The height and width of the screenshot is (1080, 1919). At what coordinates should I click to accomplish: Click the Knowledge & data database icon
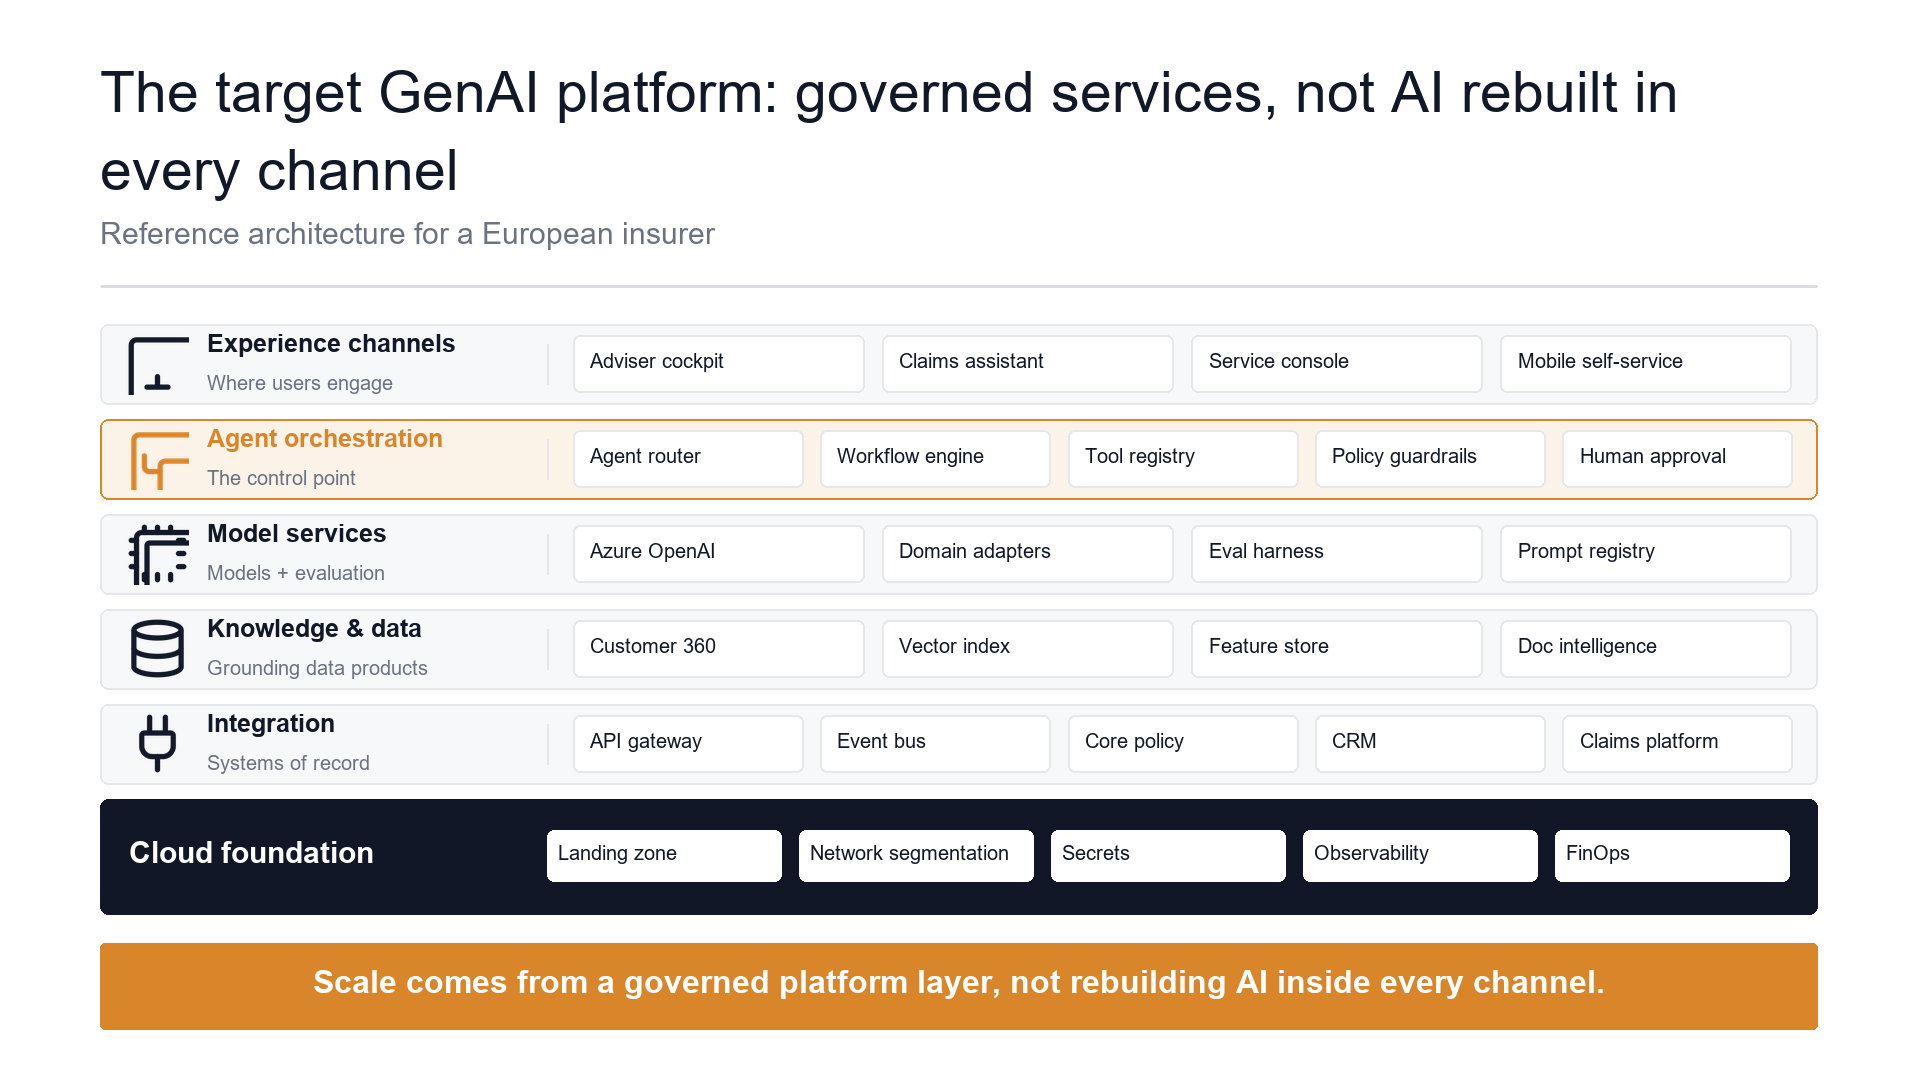tap(158, 649)
